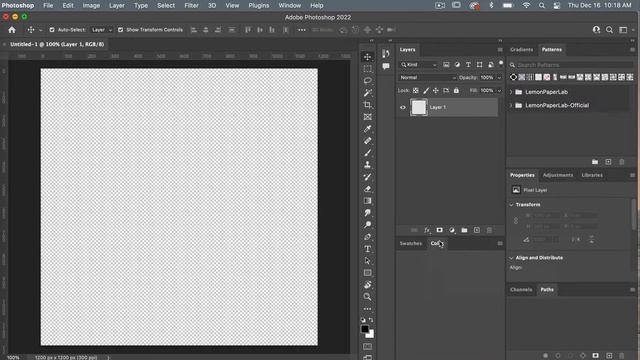The image size is (640, 360).
Task: Select the Healing Brush tool
Action: (x=367, y=141)
